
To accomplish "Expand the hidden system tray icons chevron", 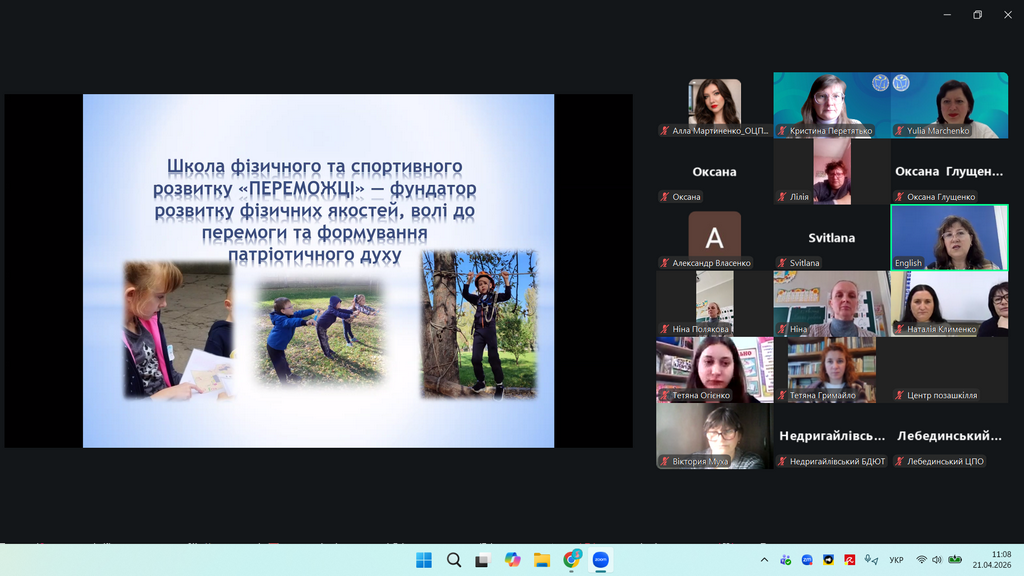I will pyautogui.click(x=764, y=560).
